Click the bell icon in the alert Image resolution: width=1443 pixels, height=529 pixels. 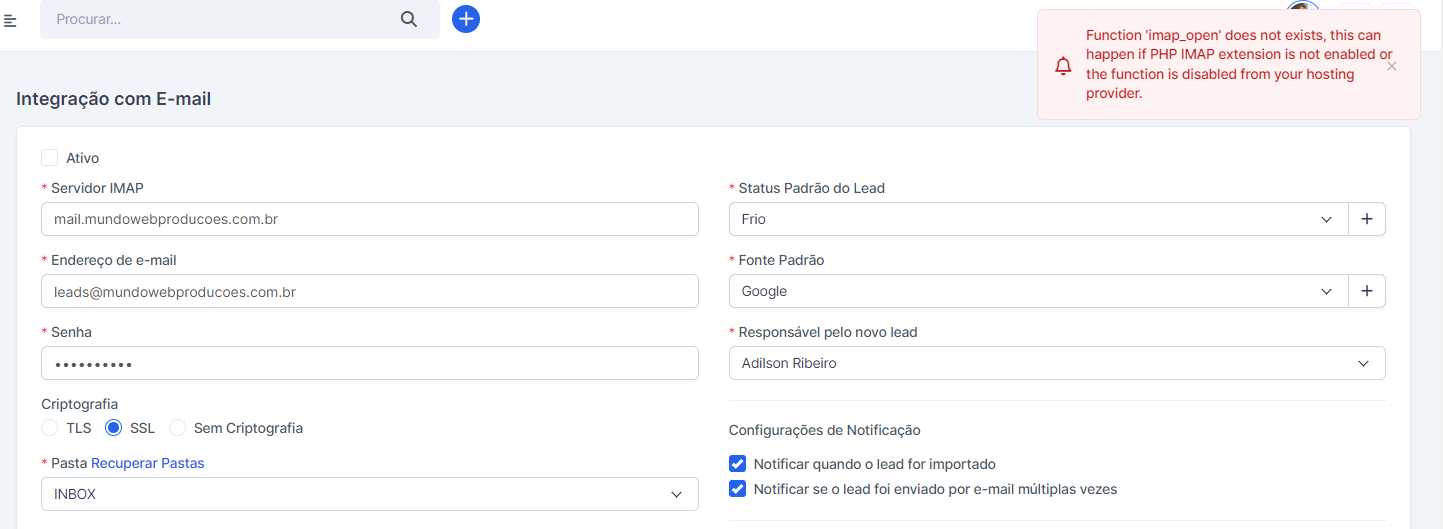[1063, 66]
